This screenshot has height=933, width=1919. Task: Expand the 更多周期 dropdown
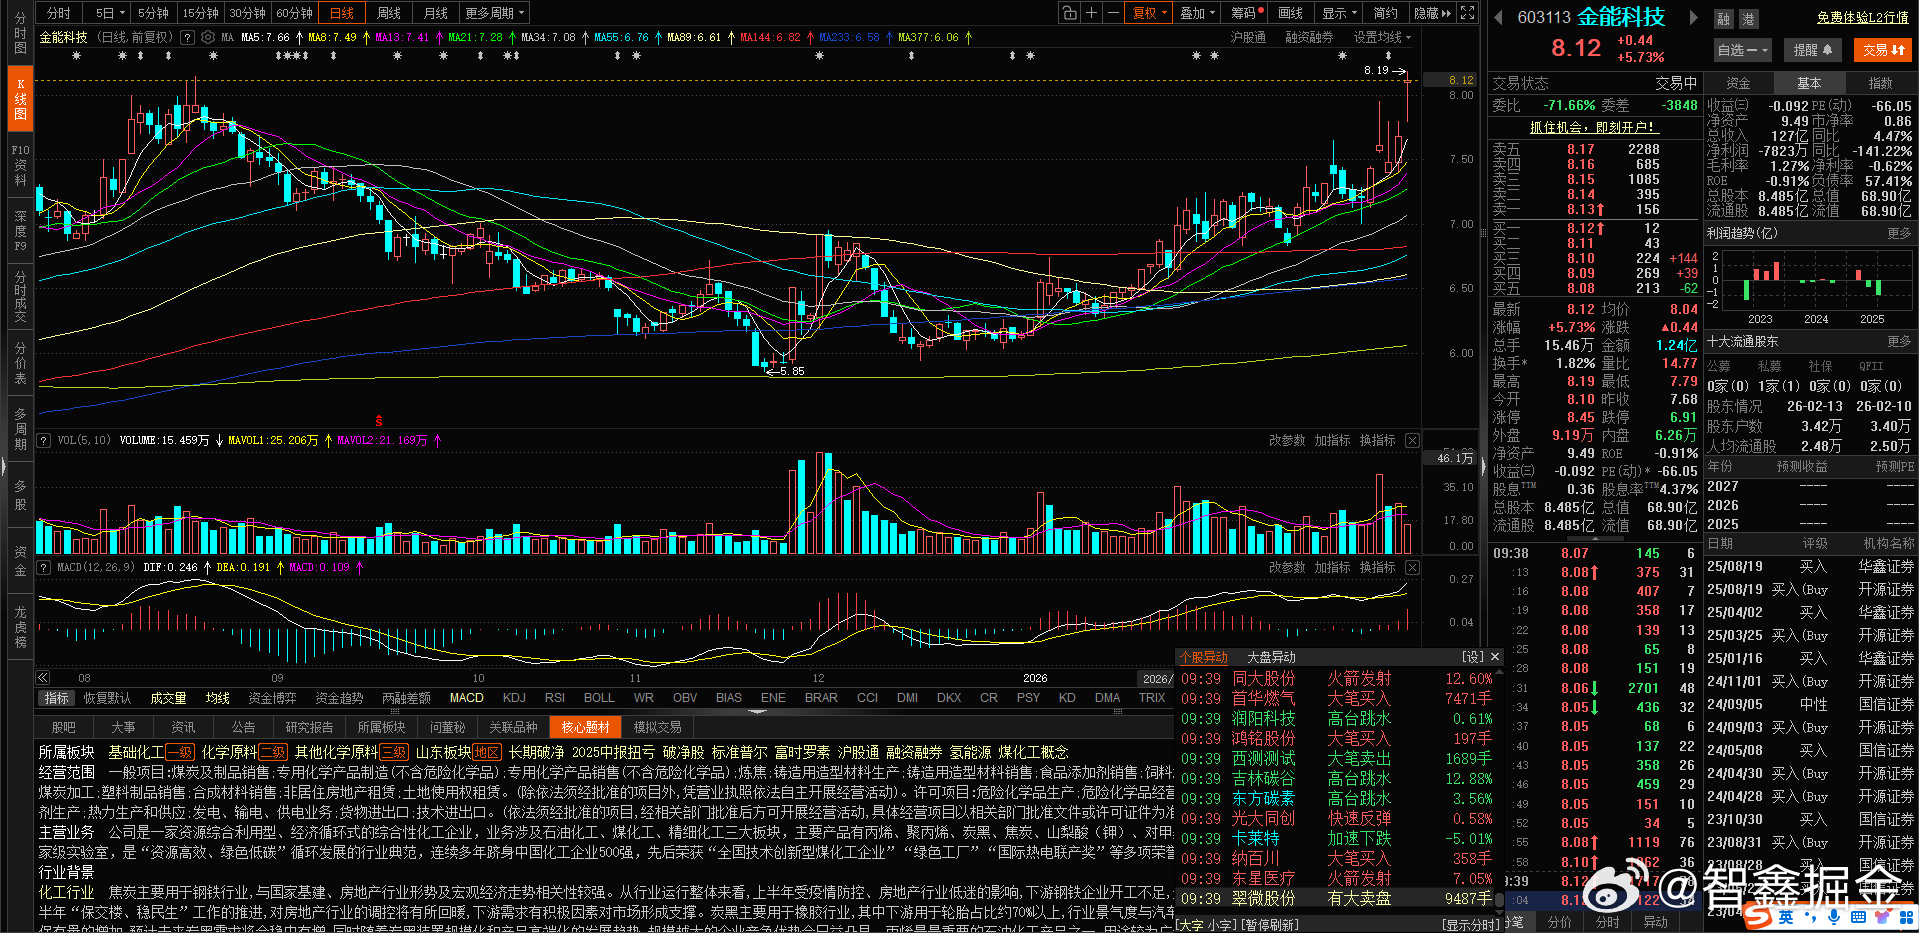[x=495, y=13]
